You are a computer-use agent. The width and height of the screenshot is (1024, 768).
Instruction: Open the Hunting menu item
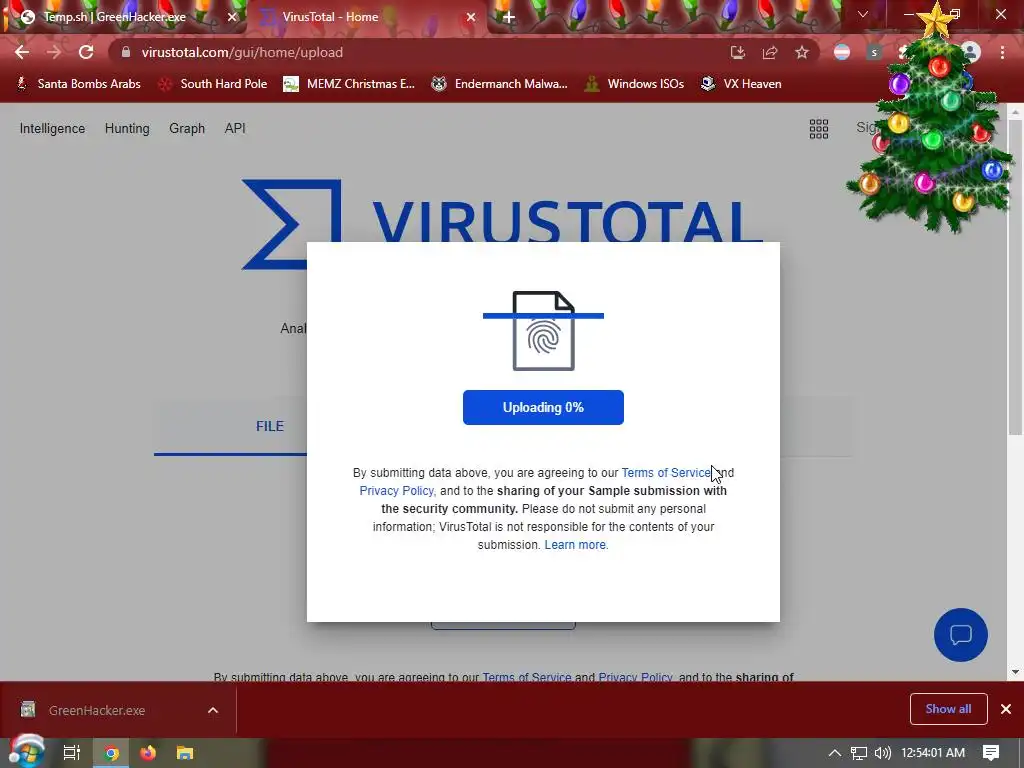(127, 129)
